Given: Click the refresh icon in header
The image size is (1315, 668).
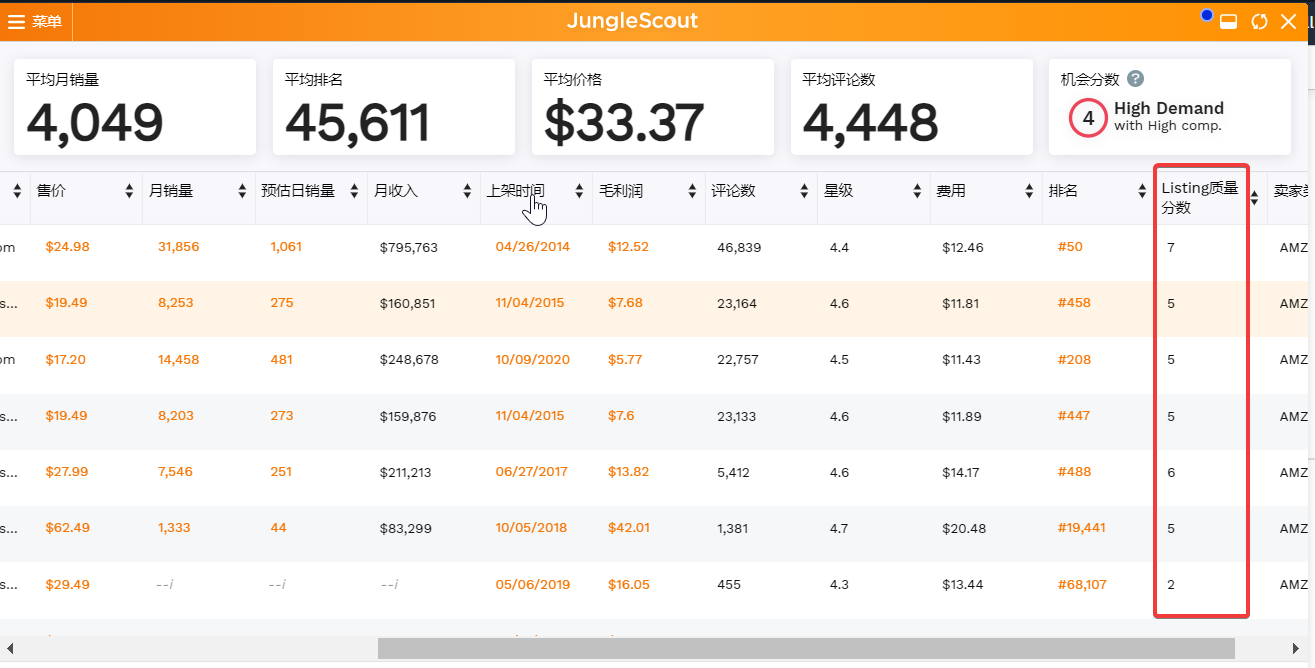Looking at the screenshot, I should click(1259, 22).
